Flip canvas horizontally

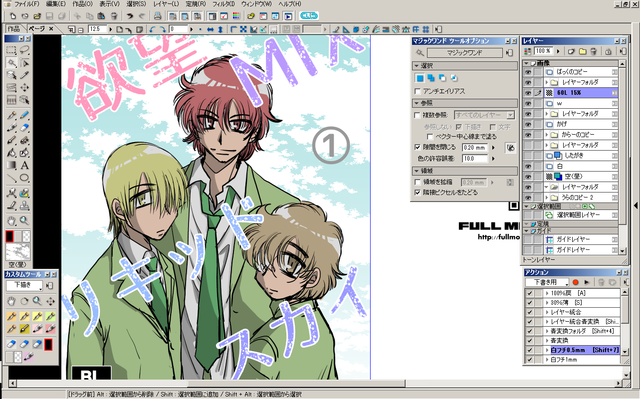[x=210, y=29]
